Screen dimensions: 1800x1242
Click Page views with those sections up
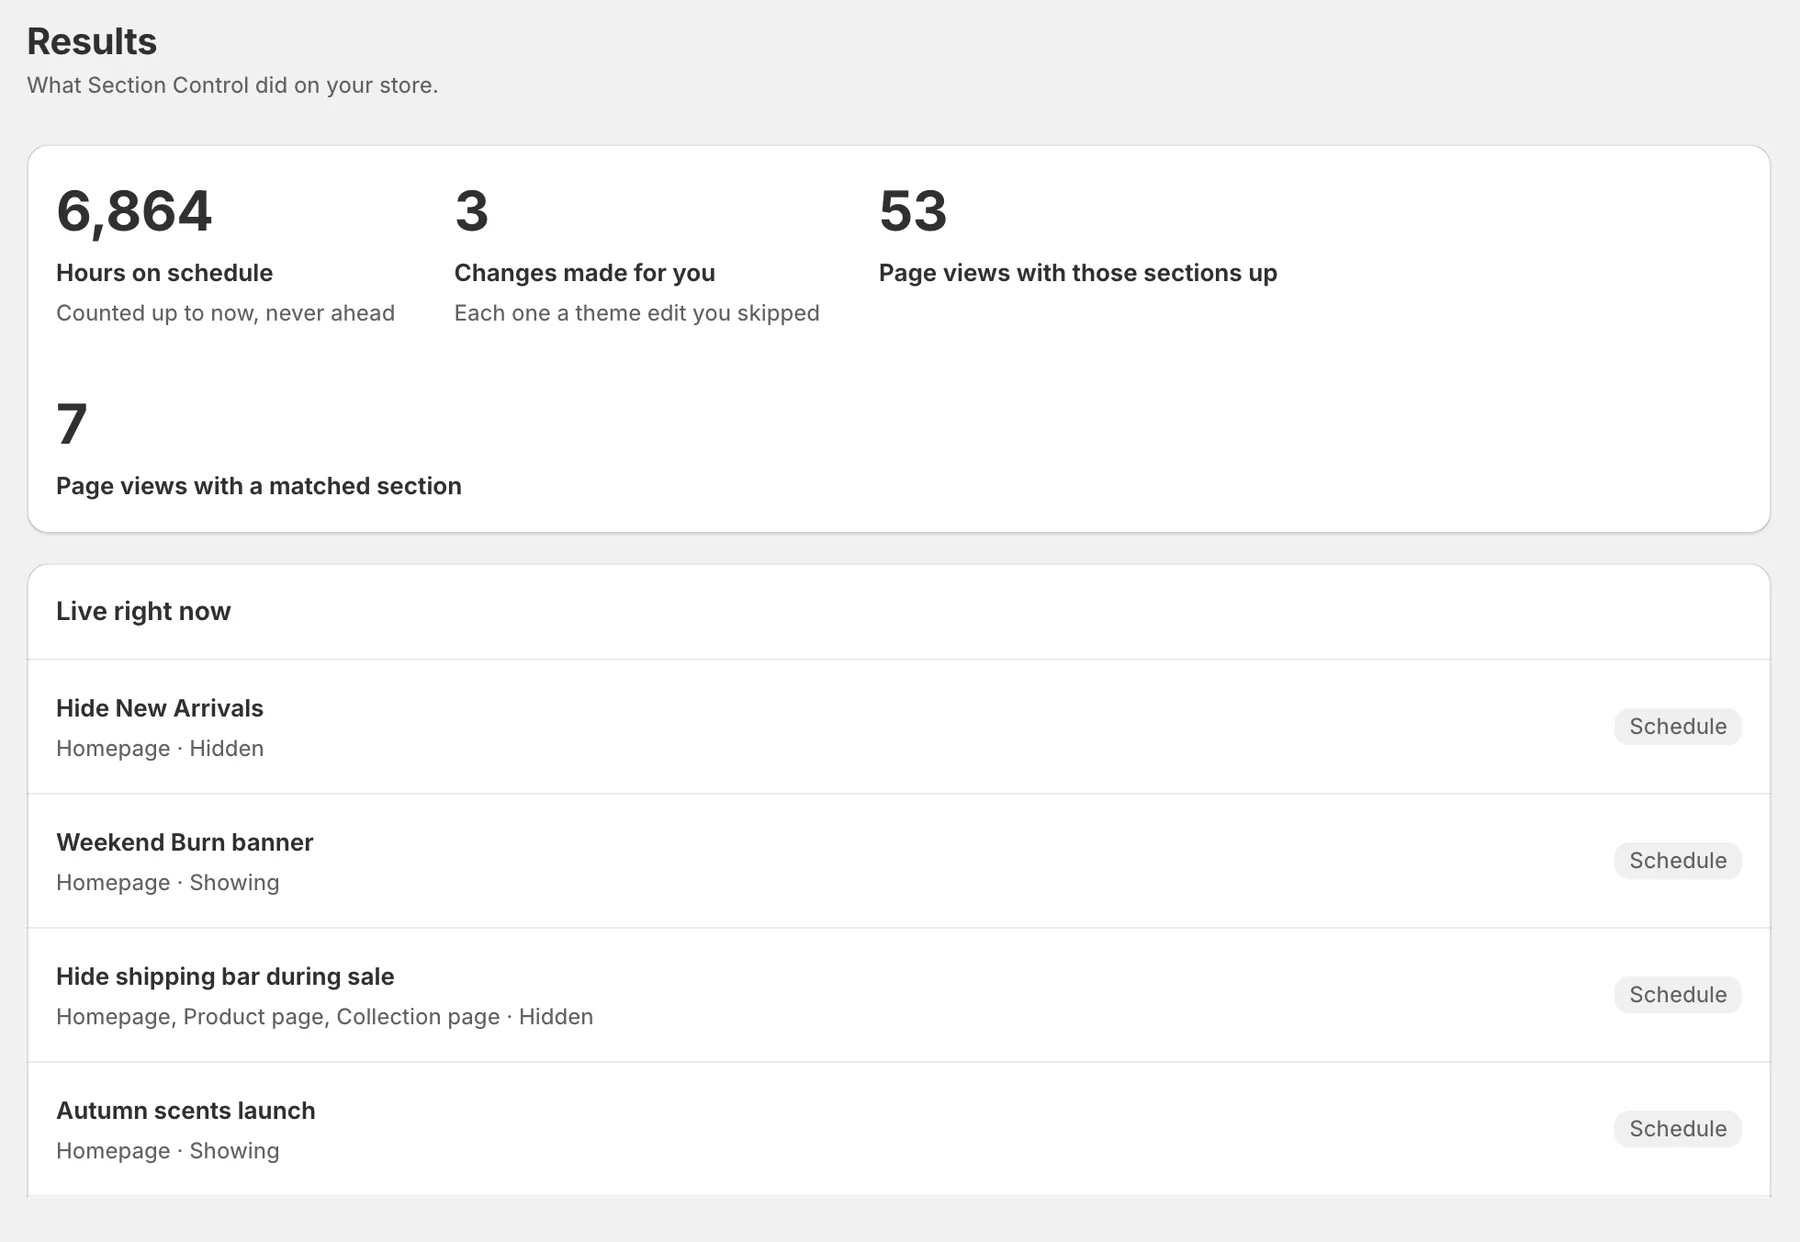pos(1078,273)
